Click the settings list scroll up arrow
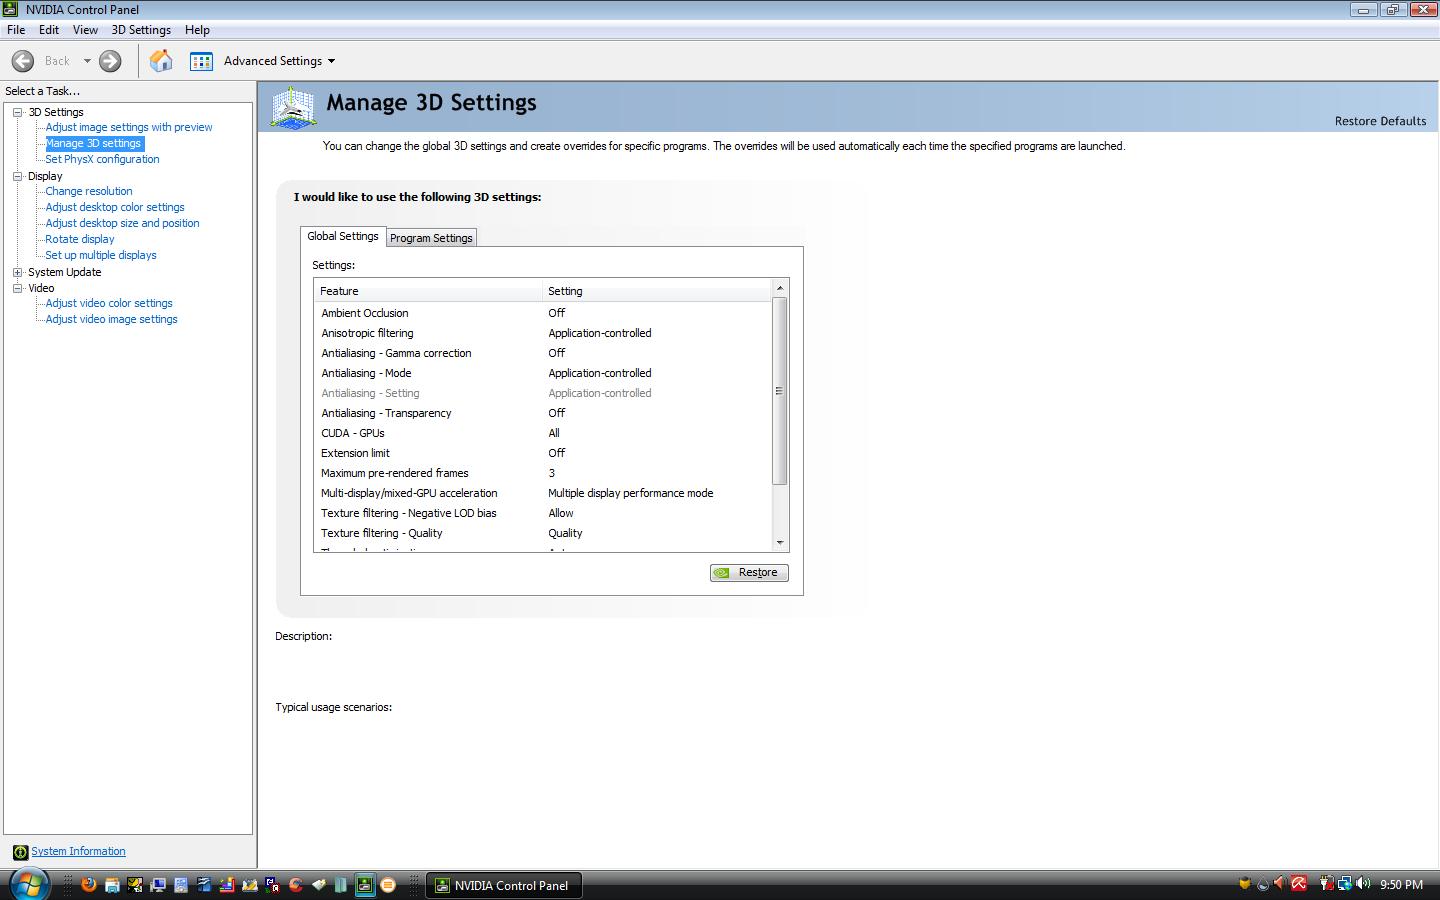The height and width of the screenshot is (900, 1440). pos(780,288)
